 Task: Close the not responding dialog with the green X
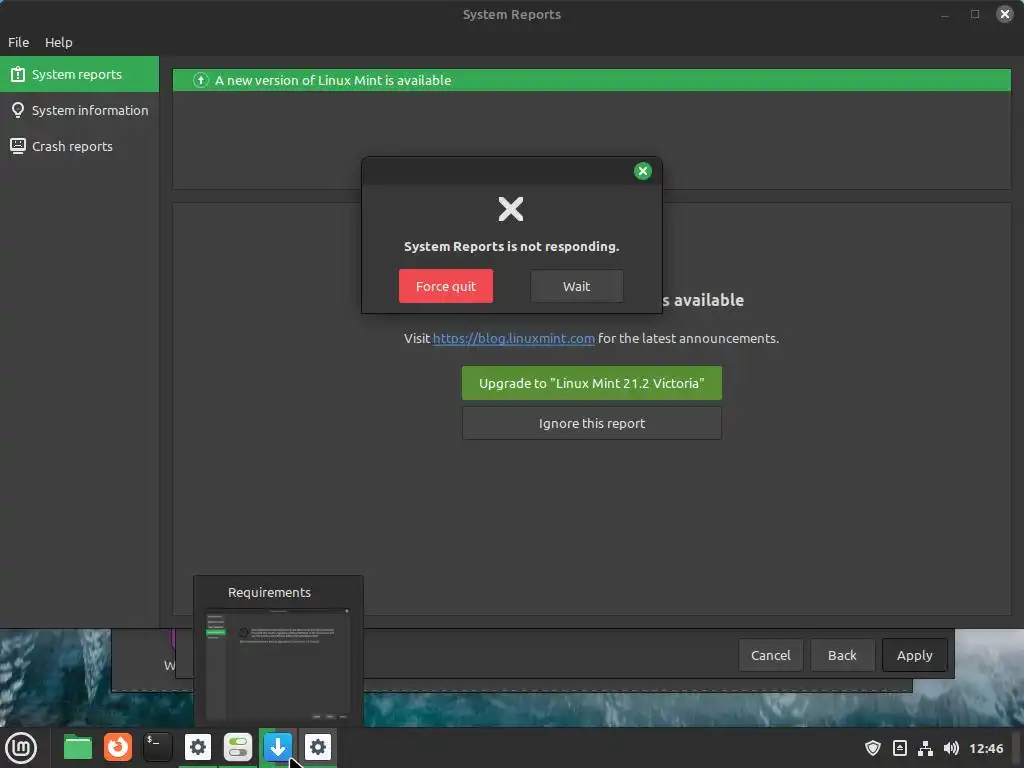(x=643, y=171)
